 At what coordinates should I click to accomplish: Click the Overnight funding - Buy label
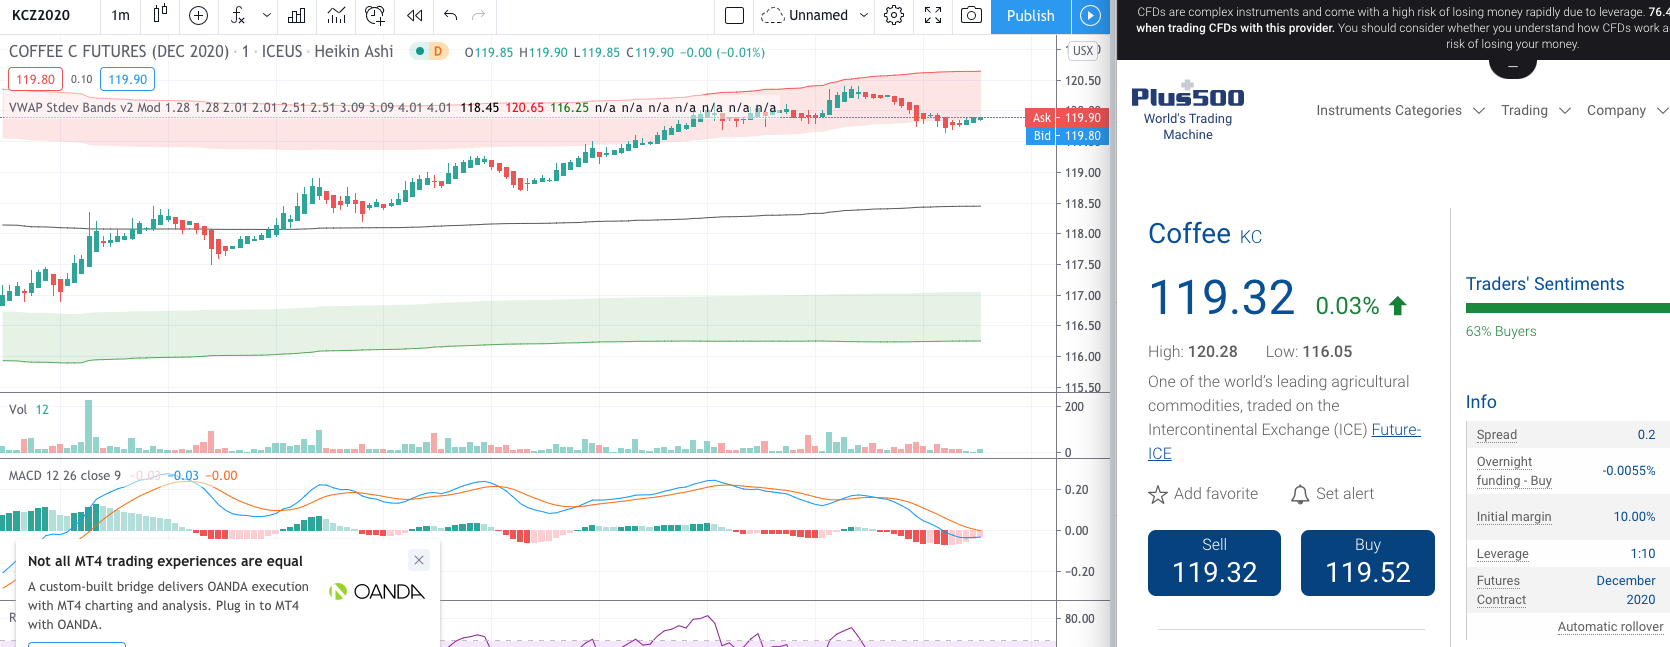1514,471
